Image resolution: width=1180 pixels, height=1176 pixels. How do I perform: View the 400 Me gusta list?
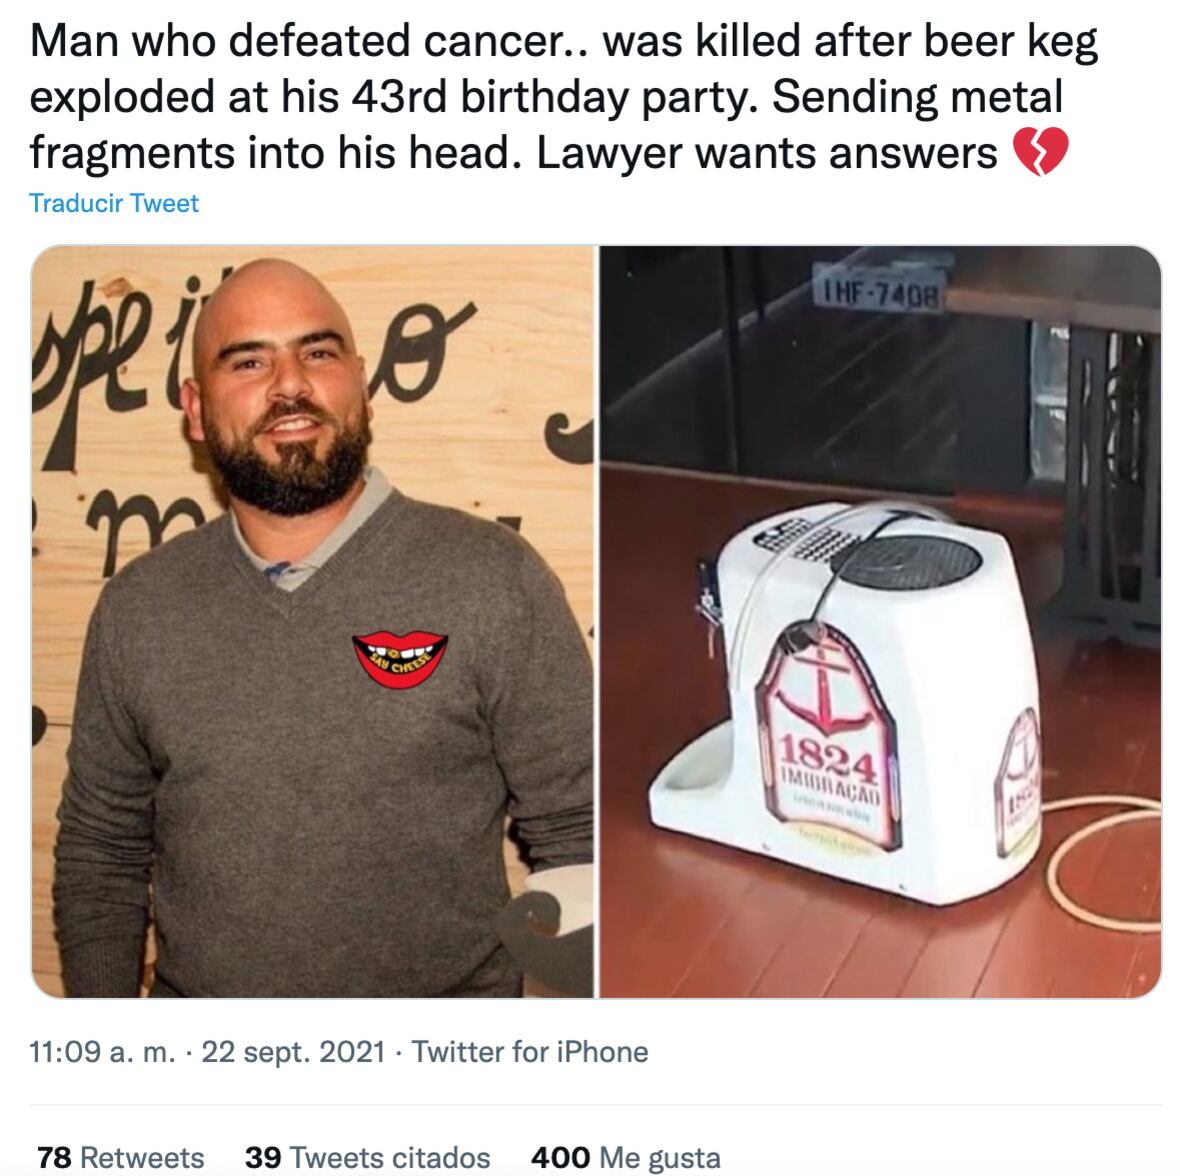coord(625,1157)
